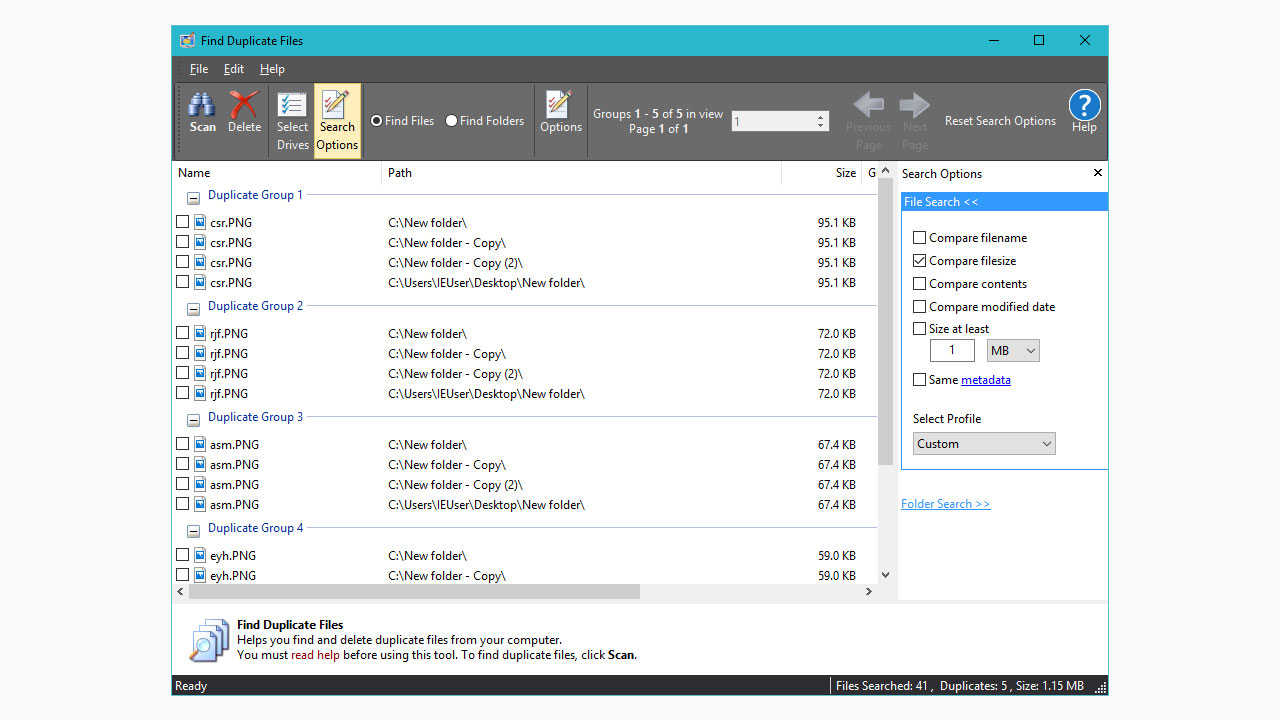
Task: Select the Find Files radio button
Action: click(x=377, y=121)
